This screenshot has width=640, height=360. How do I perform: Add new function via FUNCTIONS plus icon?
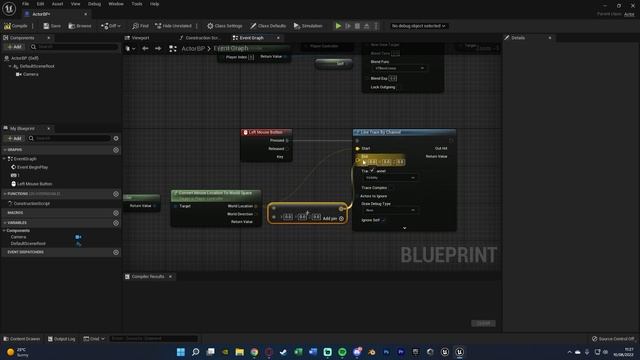tap(116, 194)
